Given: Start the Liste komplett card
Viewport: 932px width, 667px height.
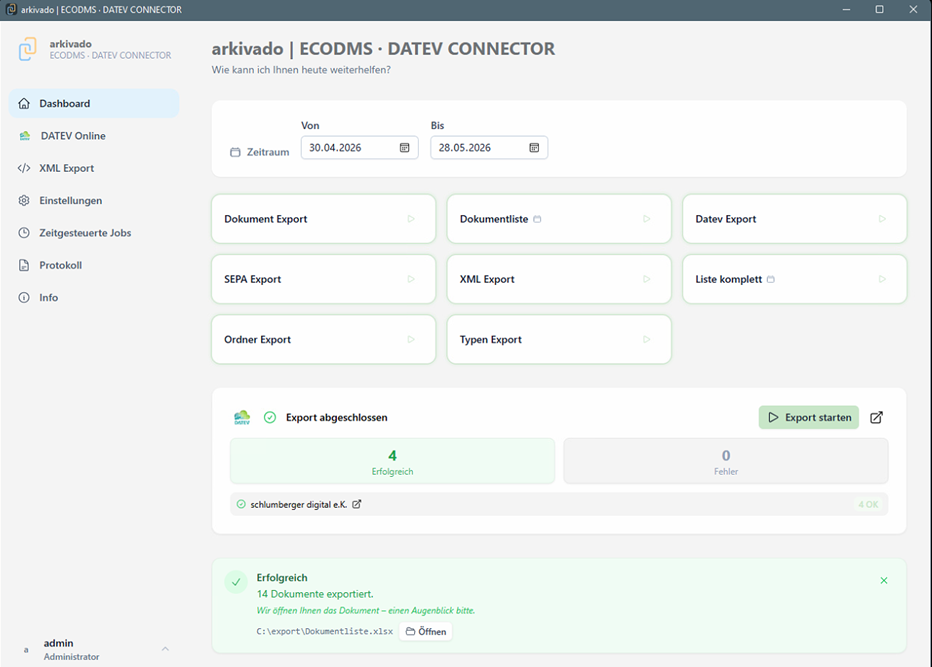Looking at the screenshot, I should 795,279.
